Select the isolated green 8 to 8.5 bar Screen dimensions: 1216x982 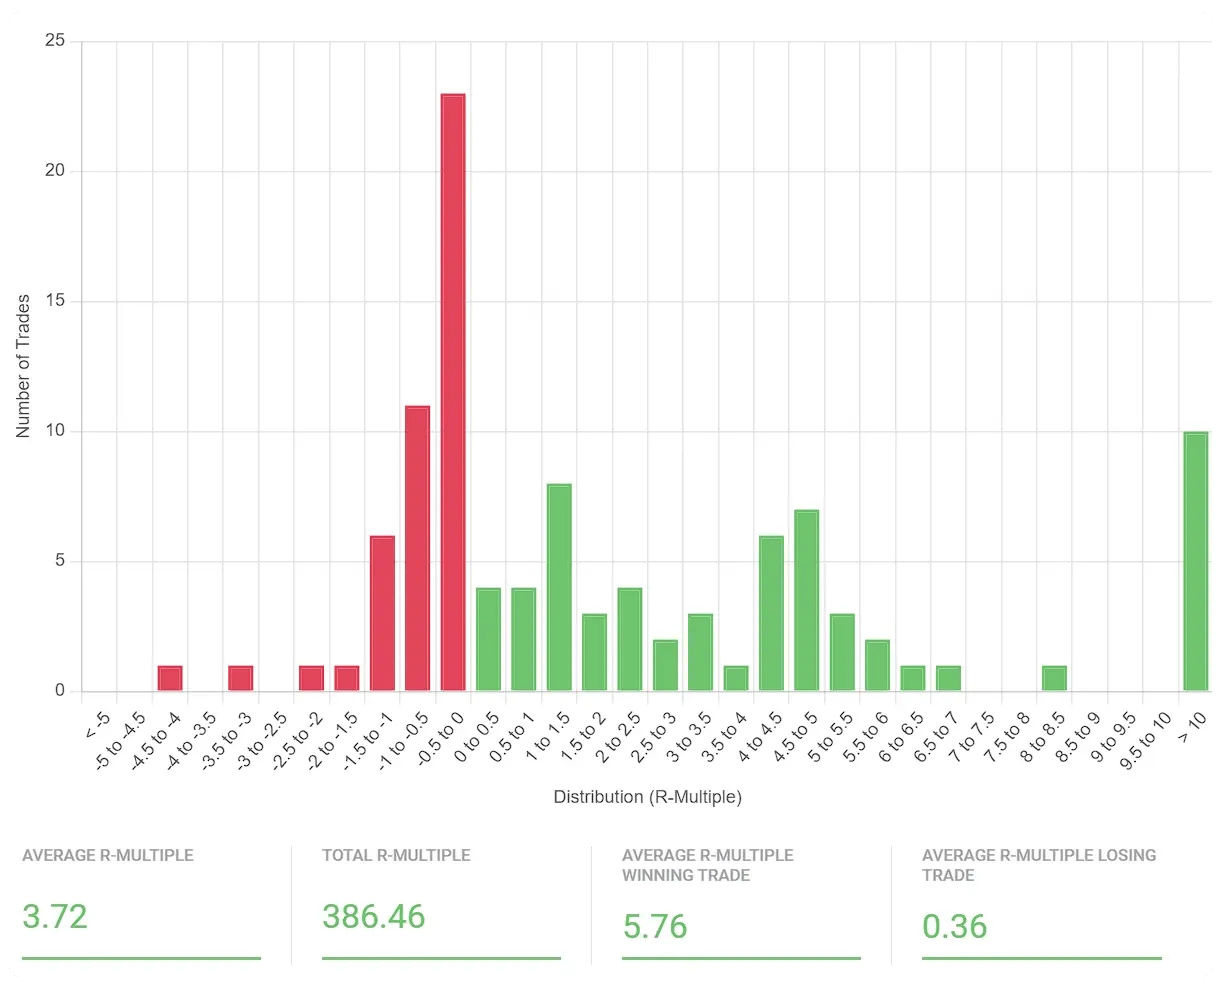1054,678
